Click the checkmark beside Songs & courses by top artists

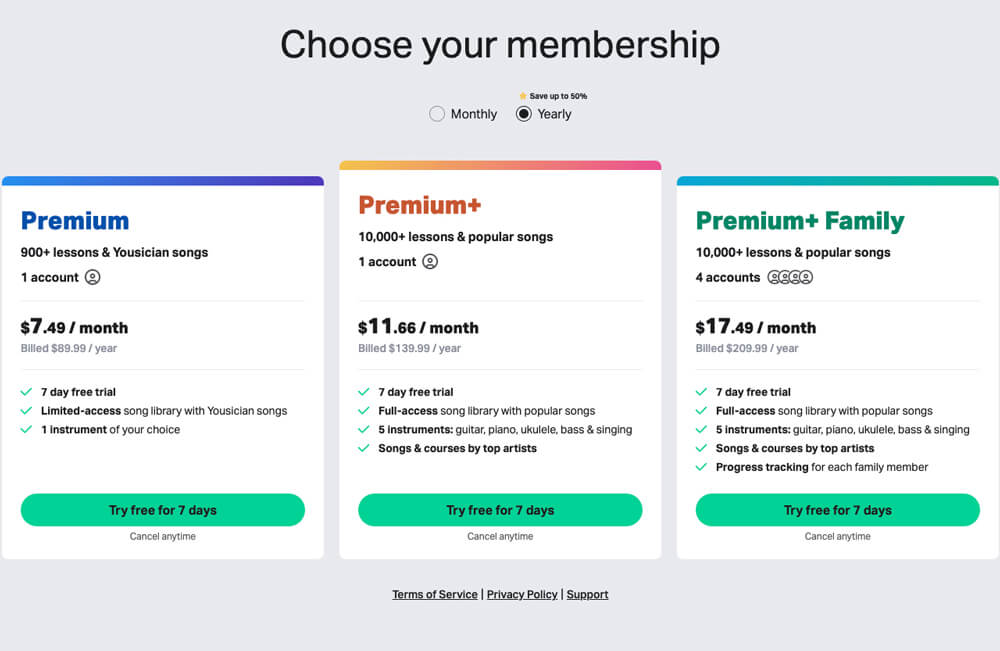tap(365, 448)
